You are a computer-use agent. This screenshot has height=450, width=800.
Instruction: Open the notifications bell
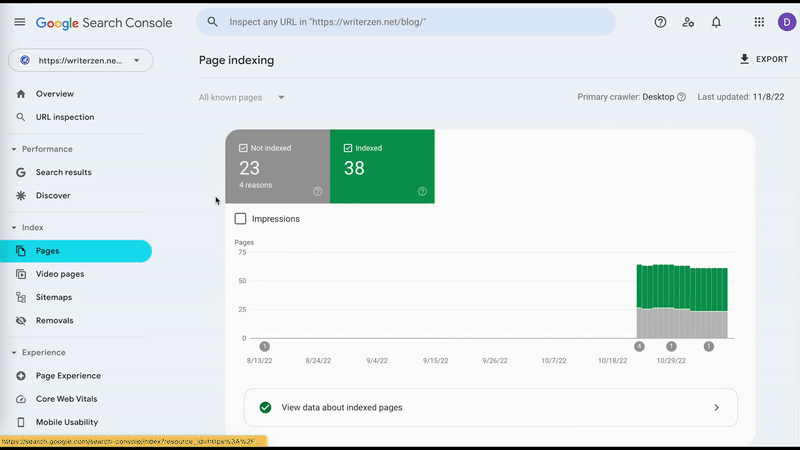[716, 22]
